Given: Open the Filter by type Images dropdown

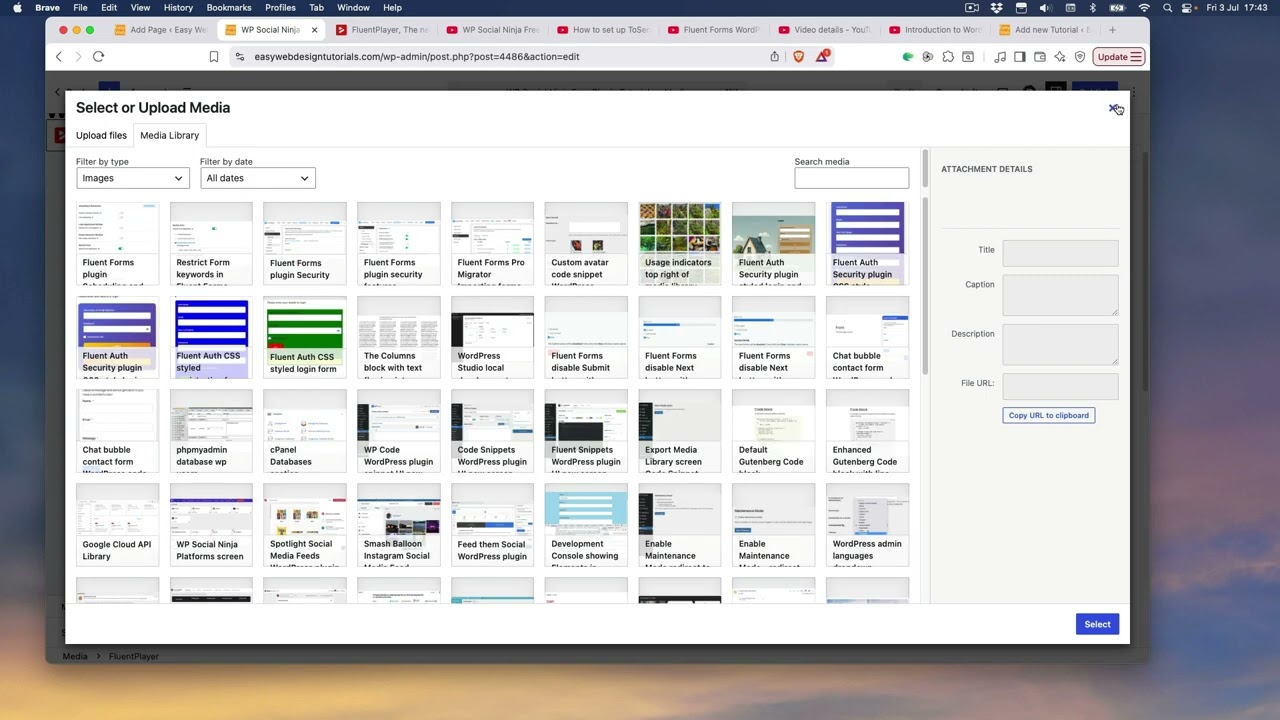Looking at the screenshot, I should tap(133, 178).
